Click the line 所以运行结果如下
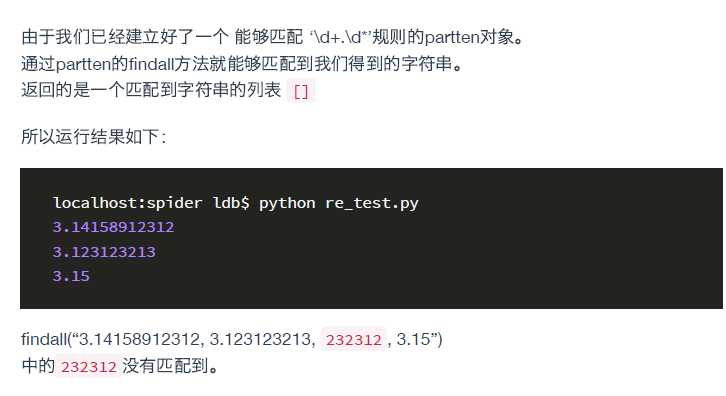Image resolution: width=726 pixels, height=396 pixels. pos(94,136)
